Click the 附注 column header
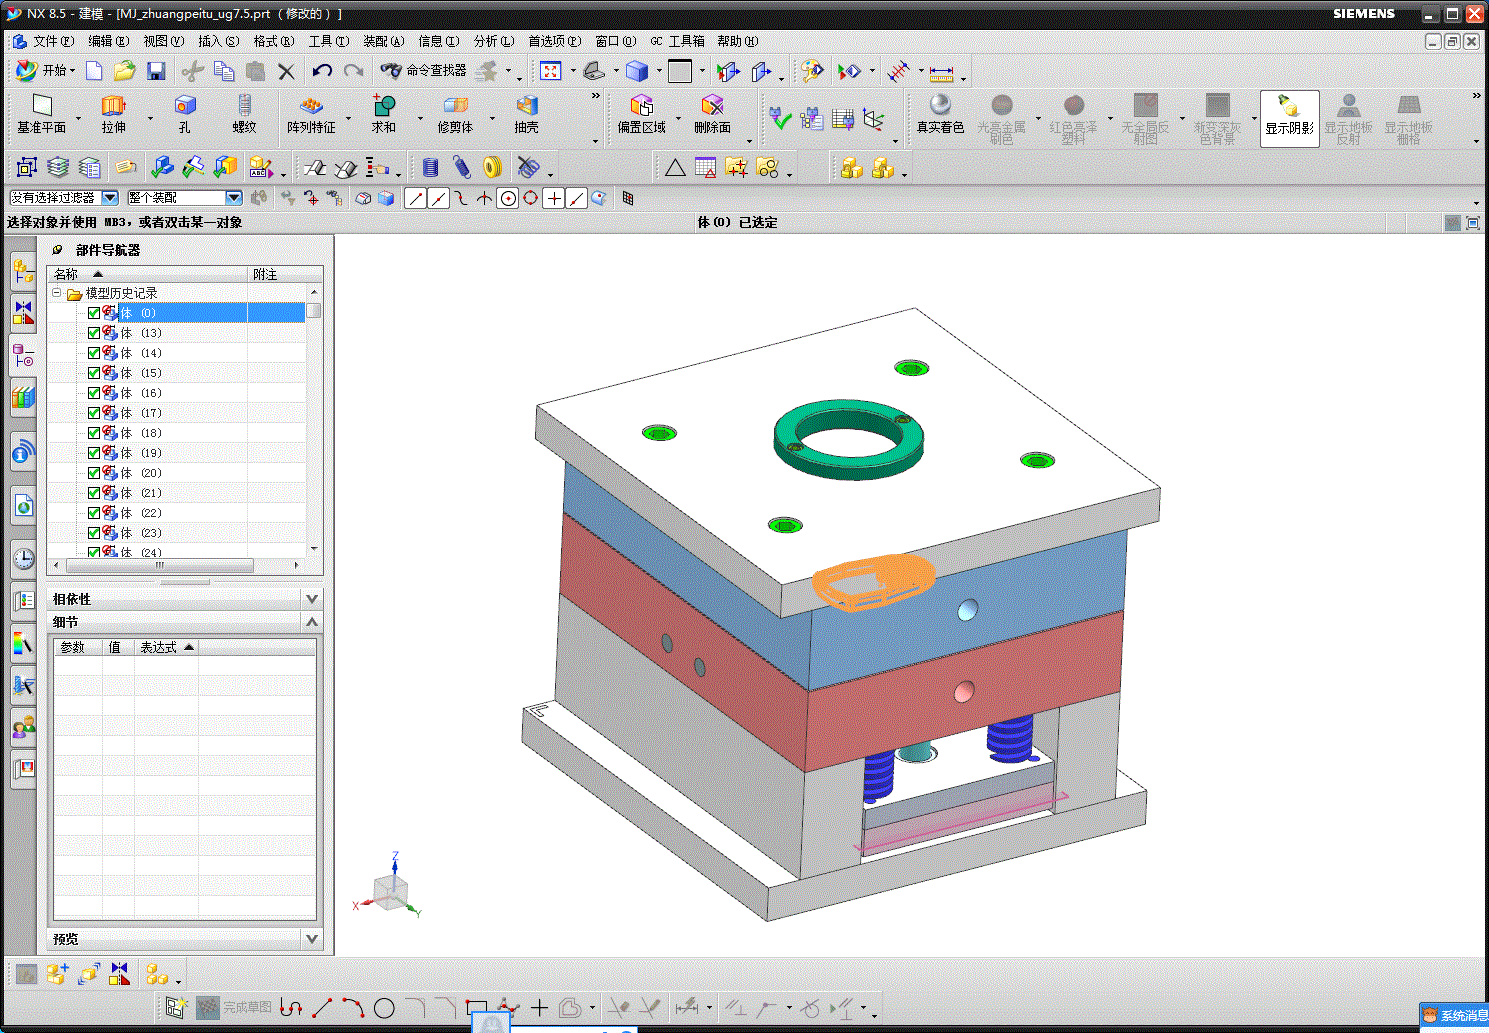This screenshot has width=1489, height=1033. point(285,274)
